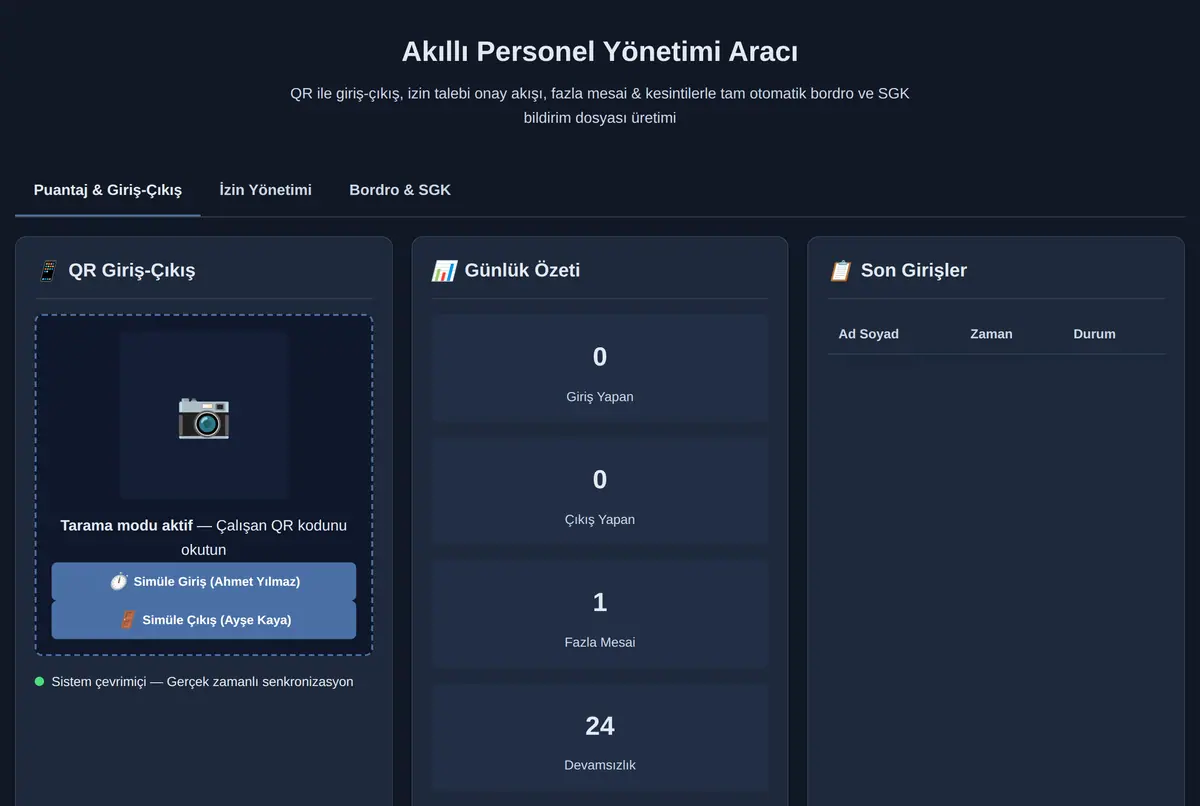Screen dimensions: 1200x806
Task: Click the Tarama modu aktif text
Action: pos(126,525)
